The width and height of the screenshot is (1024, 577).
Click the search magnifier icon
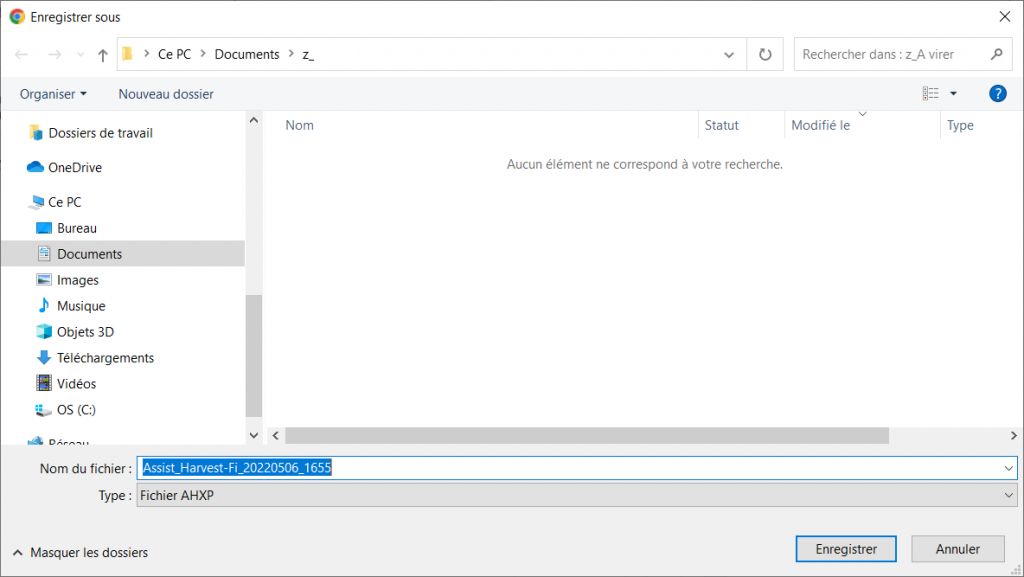pos(996,55)
